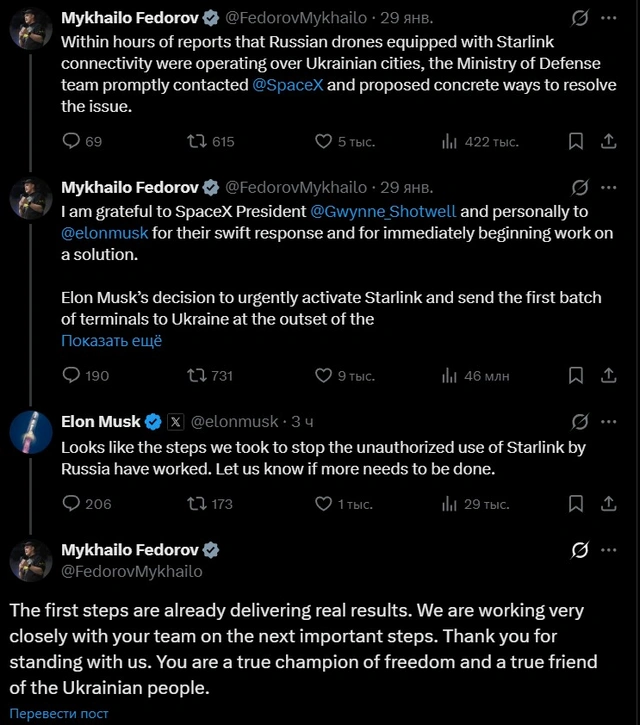
Task: Open the @elonmusk mention in Fedorov's tweet
Action: pyautogui.click(x=105, y=233)
